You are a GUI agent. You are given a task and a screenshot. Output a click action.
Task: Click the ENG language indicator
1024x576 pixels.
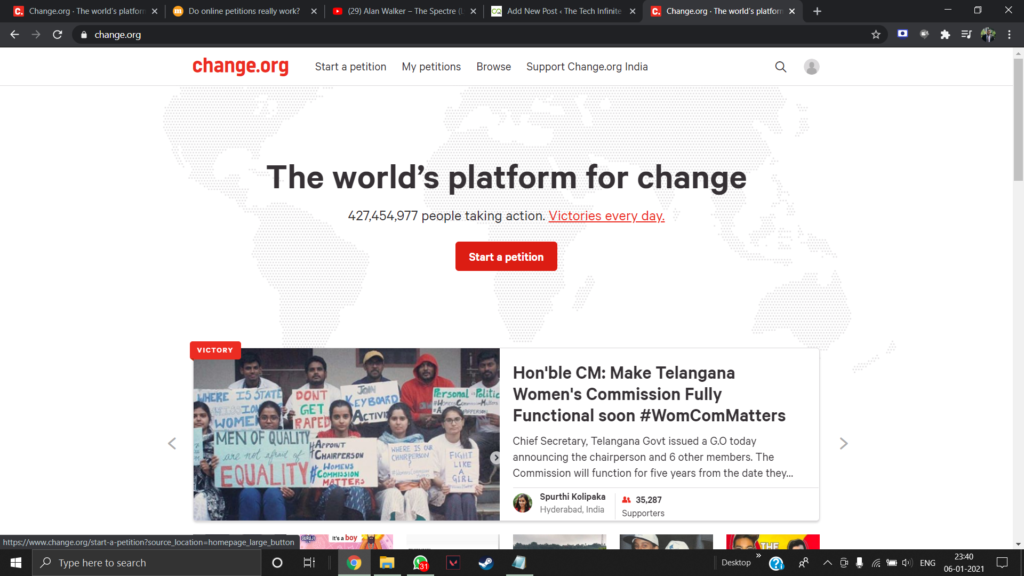(927, 563)
